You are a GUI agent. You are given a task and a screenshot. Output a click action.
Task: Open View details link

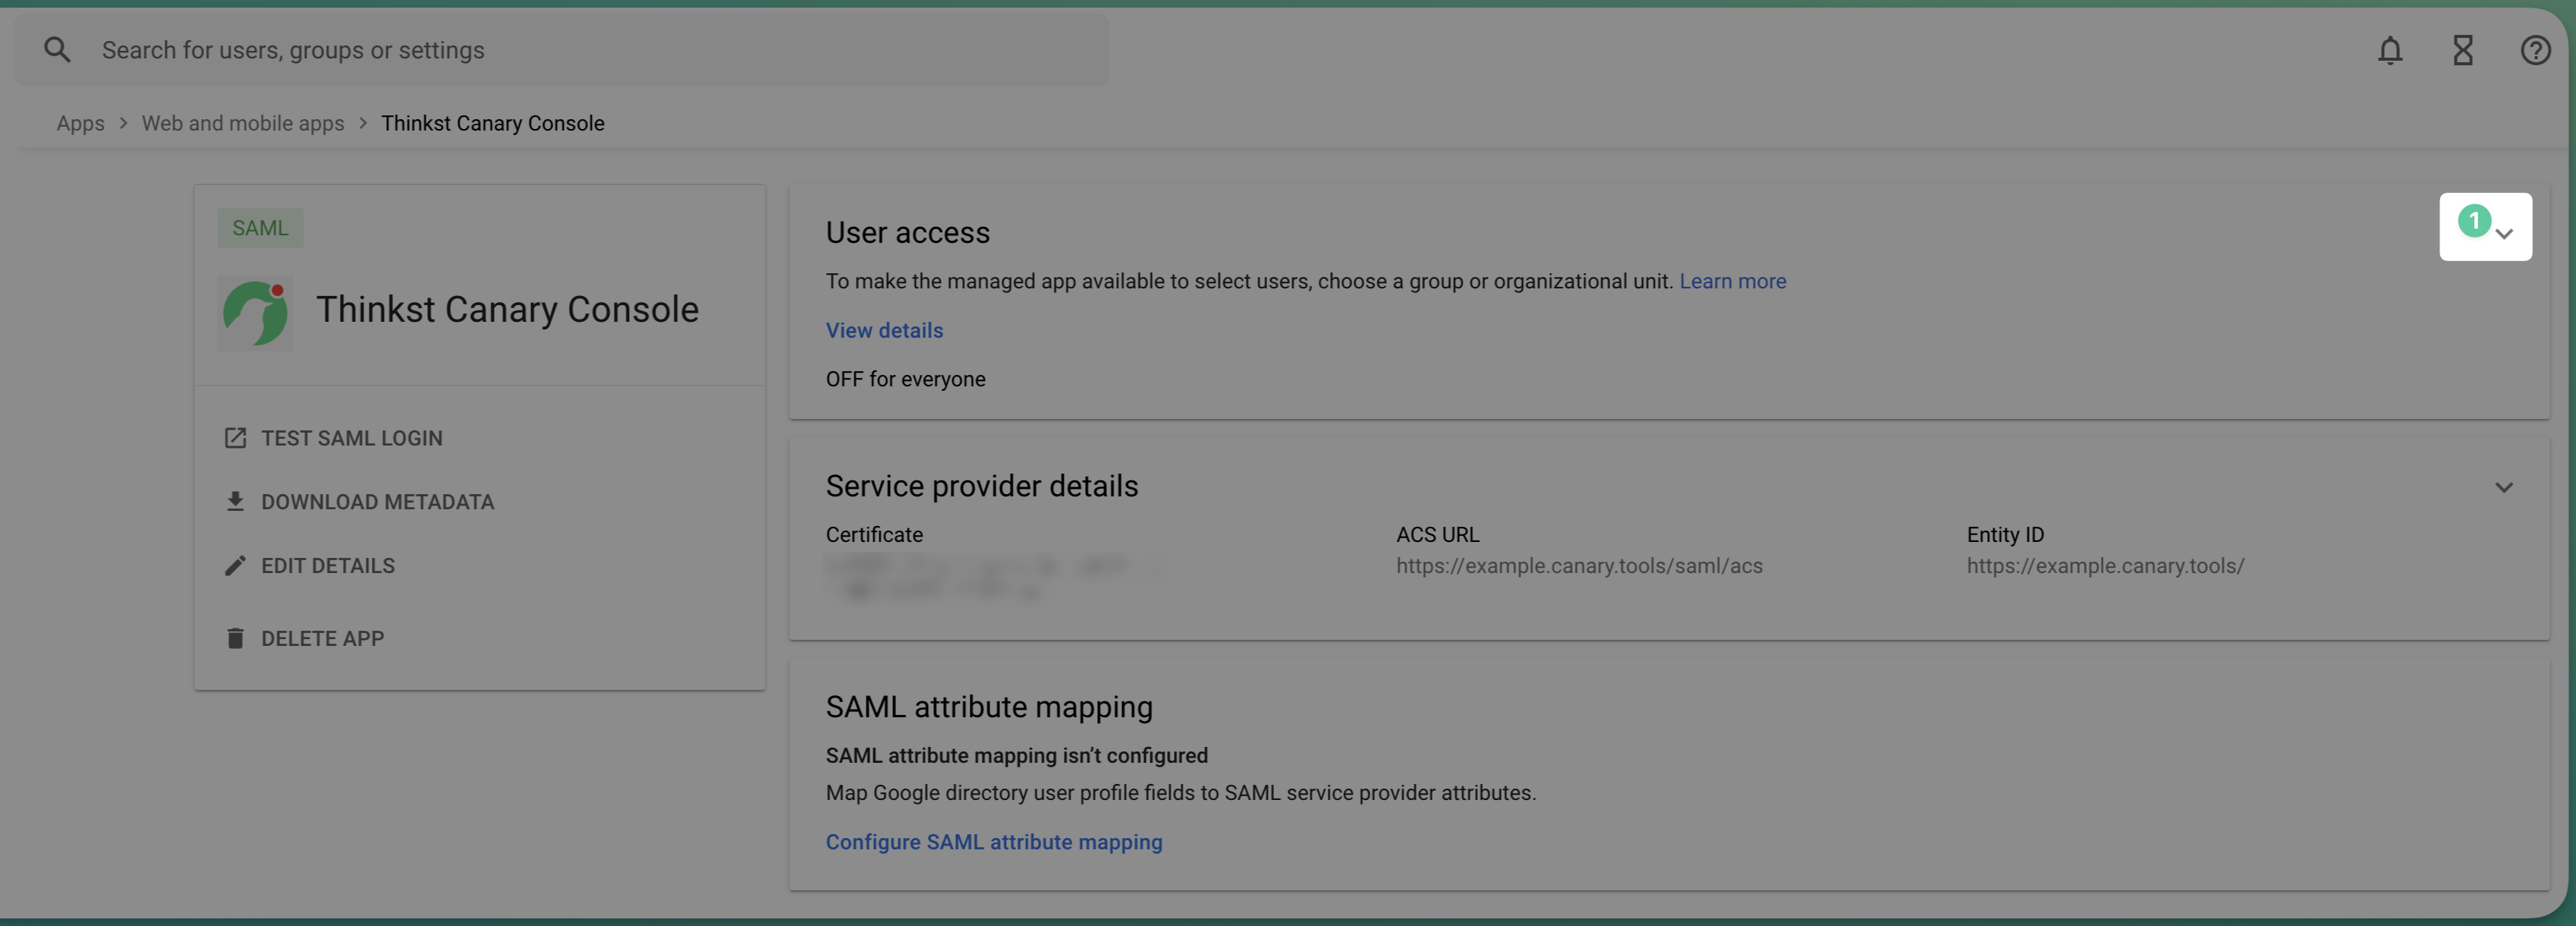tap(884, 330)
